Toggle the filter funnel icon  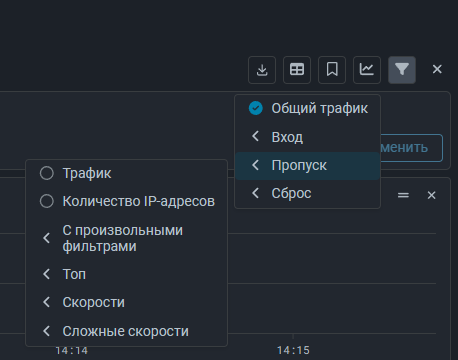tap(402, 70)
